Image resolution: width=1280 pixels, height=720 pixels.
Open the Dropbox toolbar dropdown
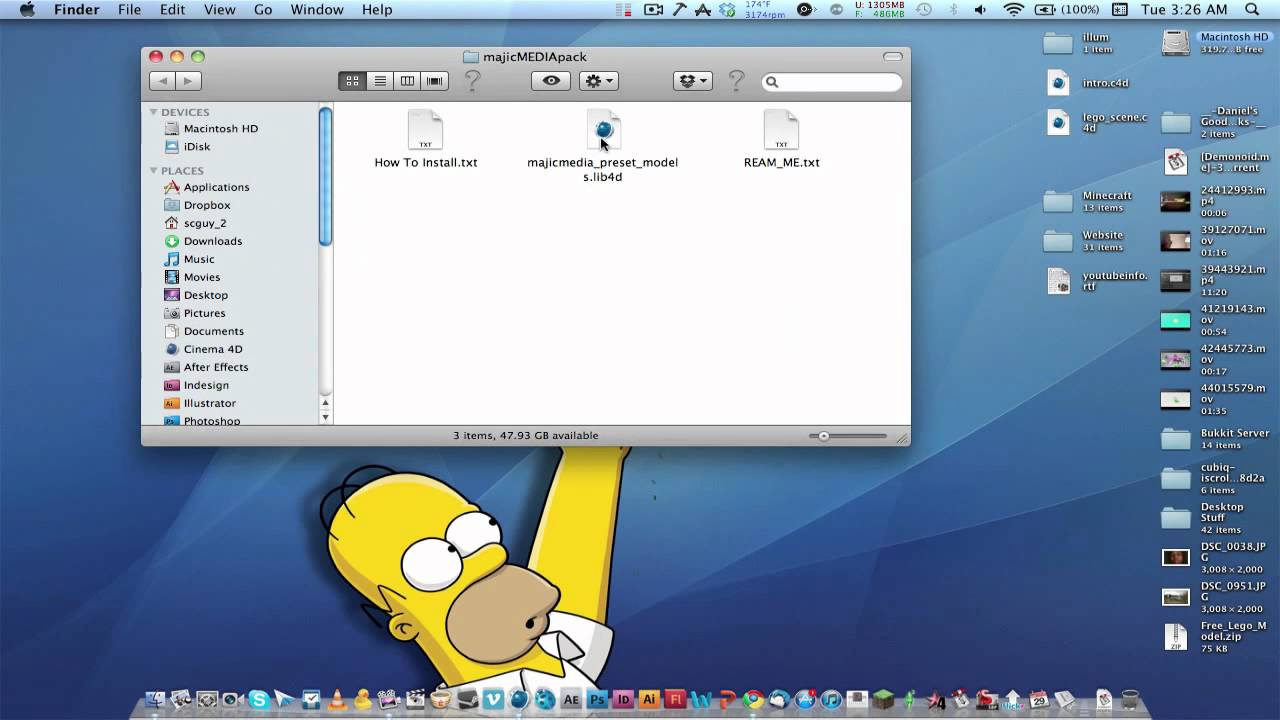tap(692, 81)
